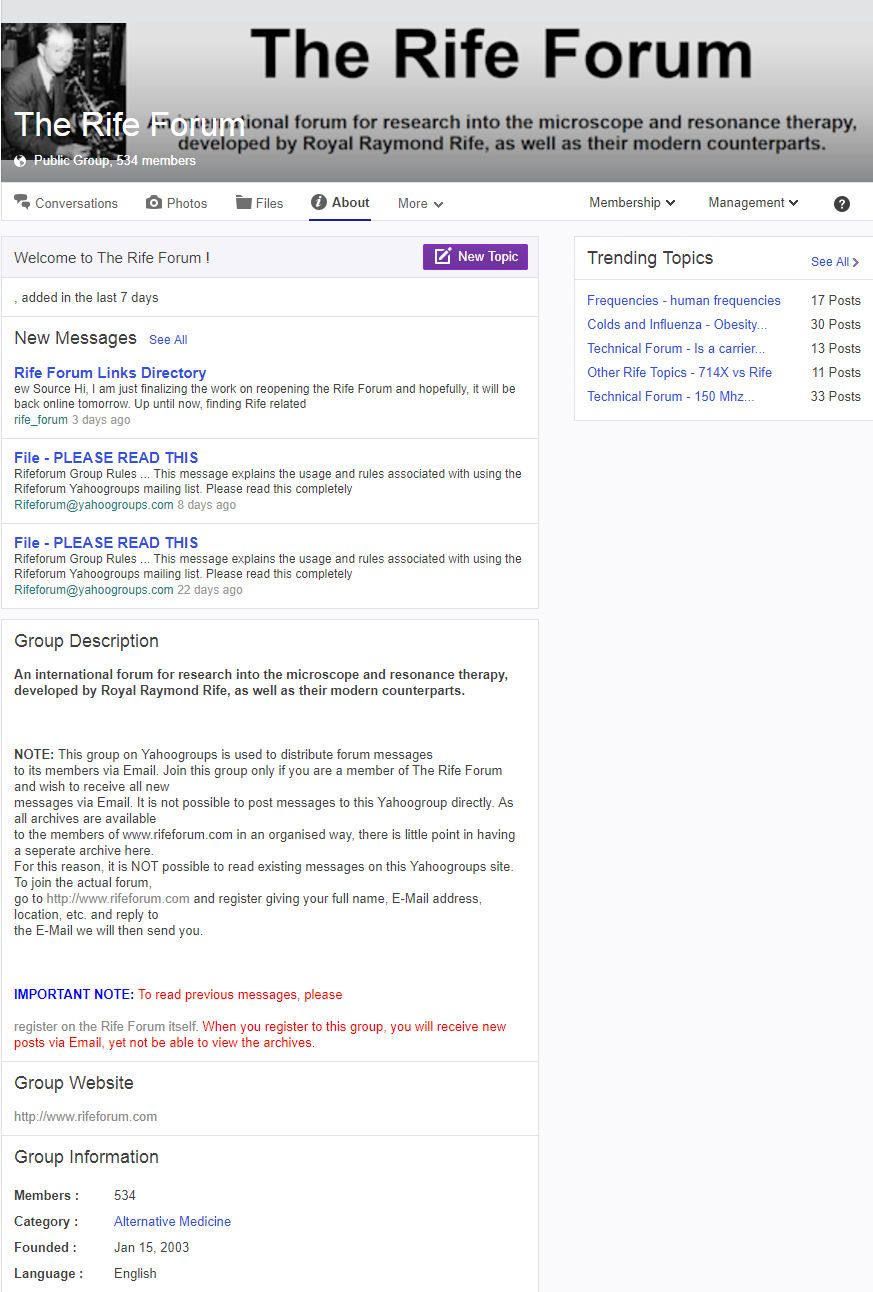Switch to the Photos tab

point(177,203)
